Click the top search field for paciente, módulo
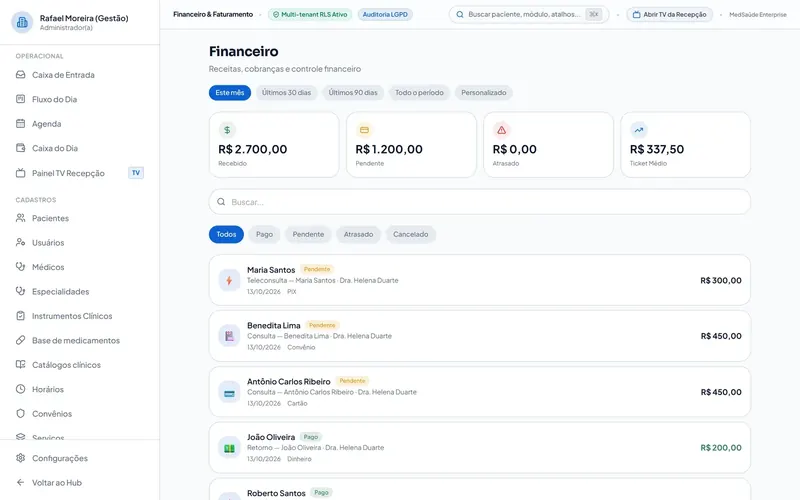 coord(529,14)
